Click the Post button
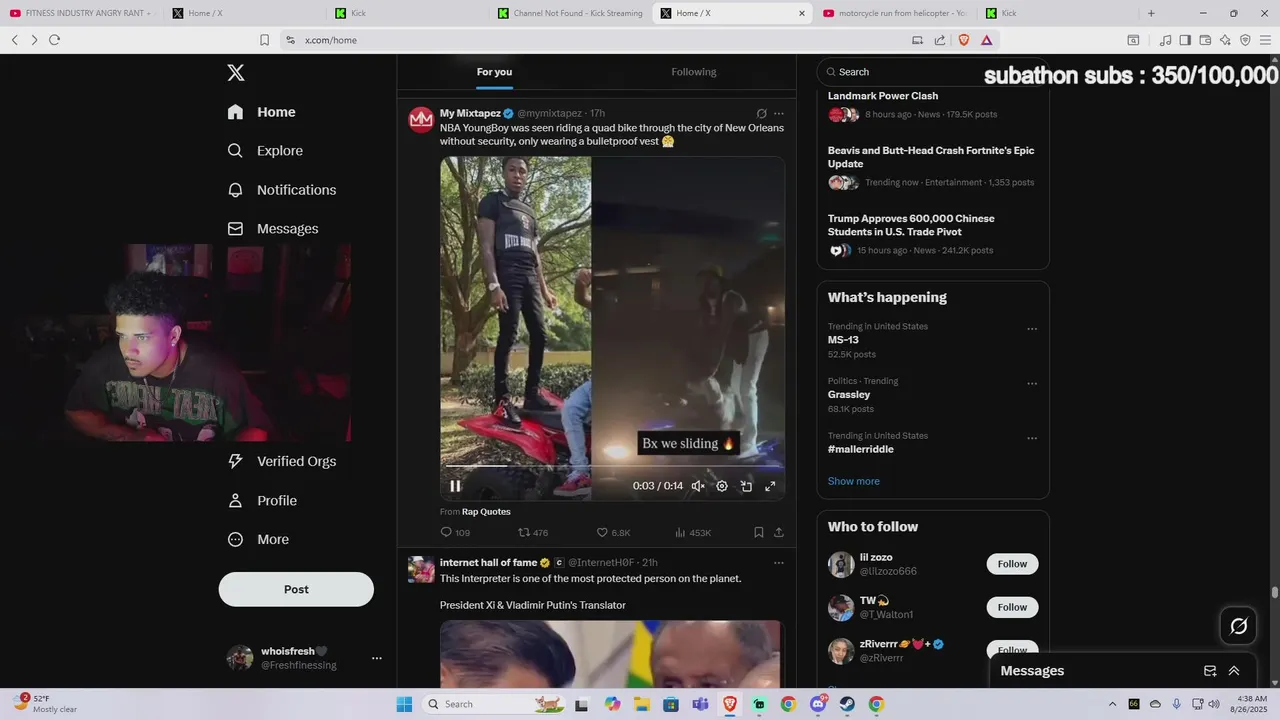 tap(296, 589)
